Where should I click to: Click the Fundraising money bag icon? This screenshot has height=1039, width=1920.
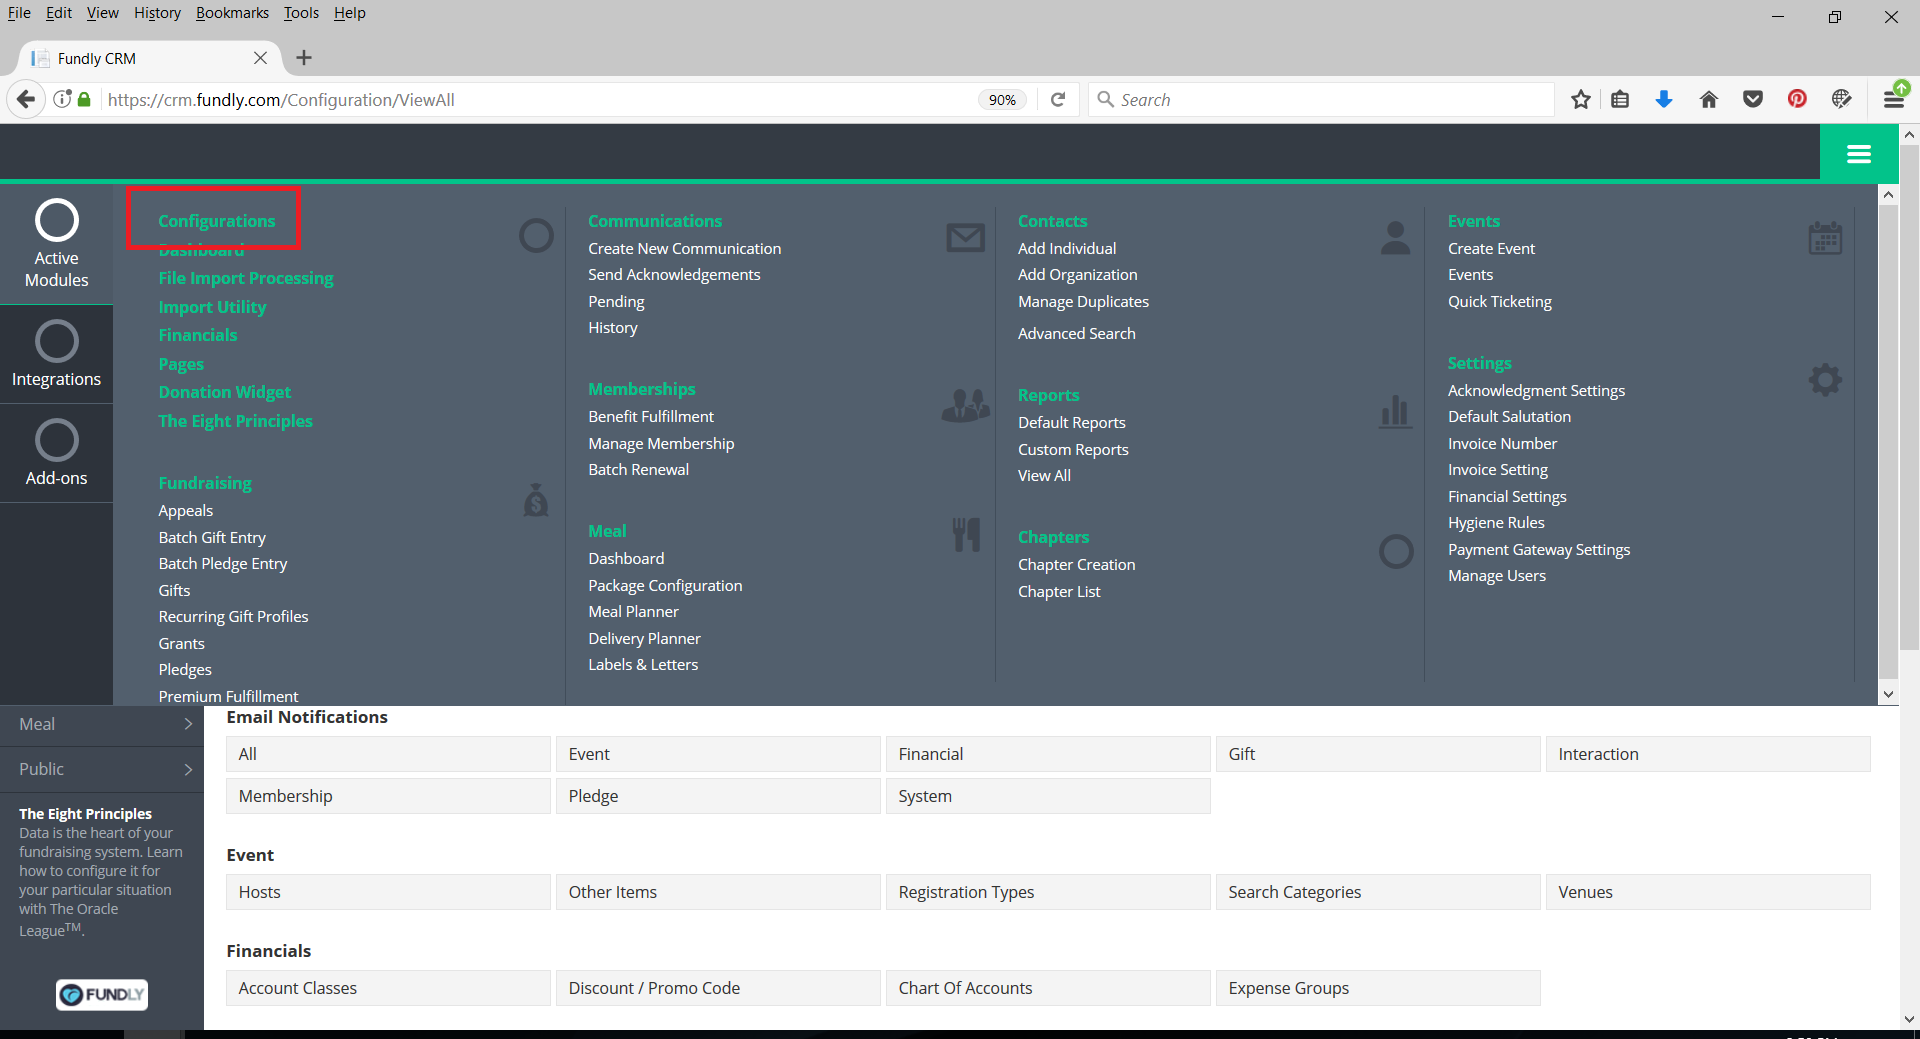[x=536, y=499]
